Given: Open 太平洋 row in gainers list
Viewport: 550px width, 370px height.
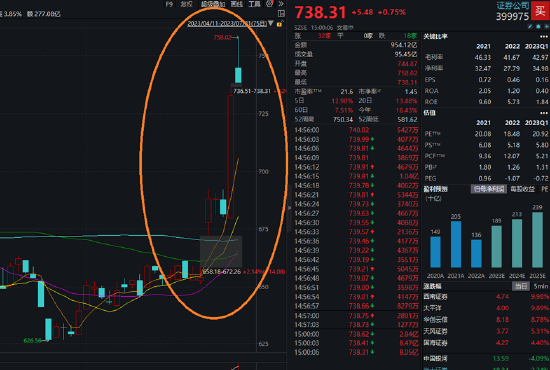Looking at the screenshot, I should click(x=486, y=308).
